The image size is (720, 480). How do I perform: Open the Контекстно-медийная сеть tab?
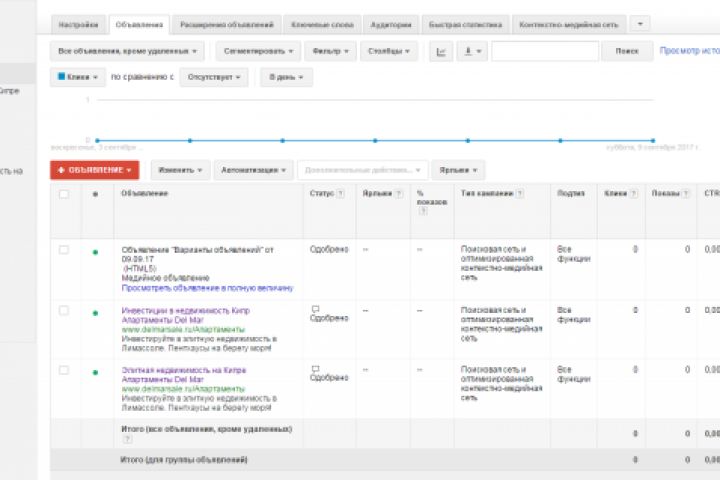point(568,25)
